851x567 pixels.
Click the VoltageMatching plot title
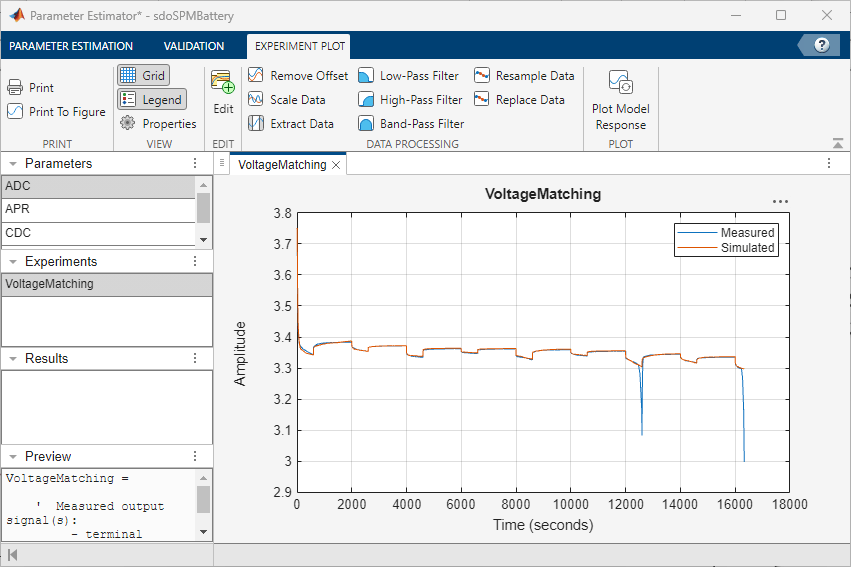(543, 194)
